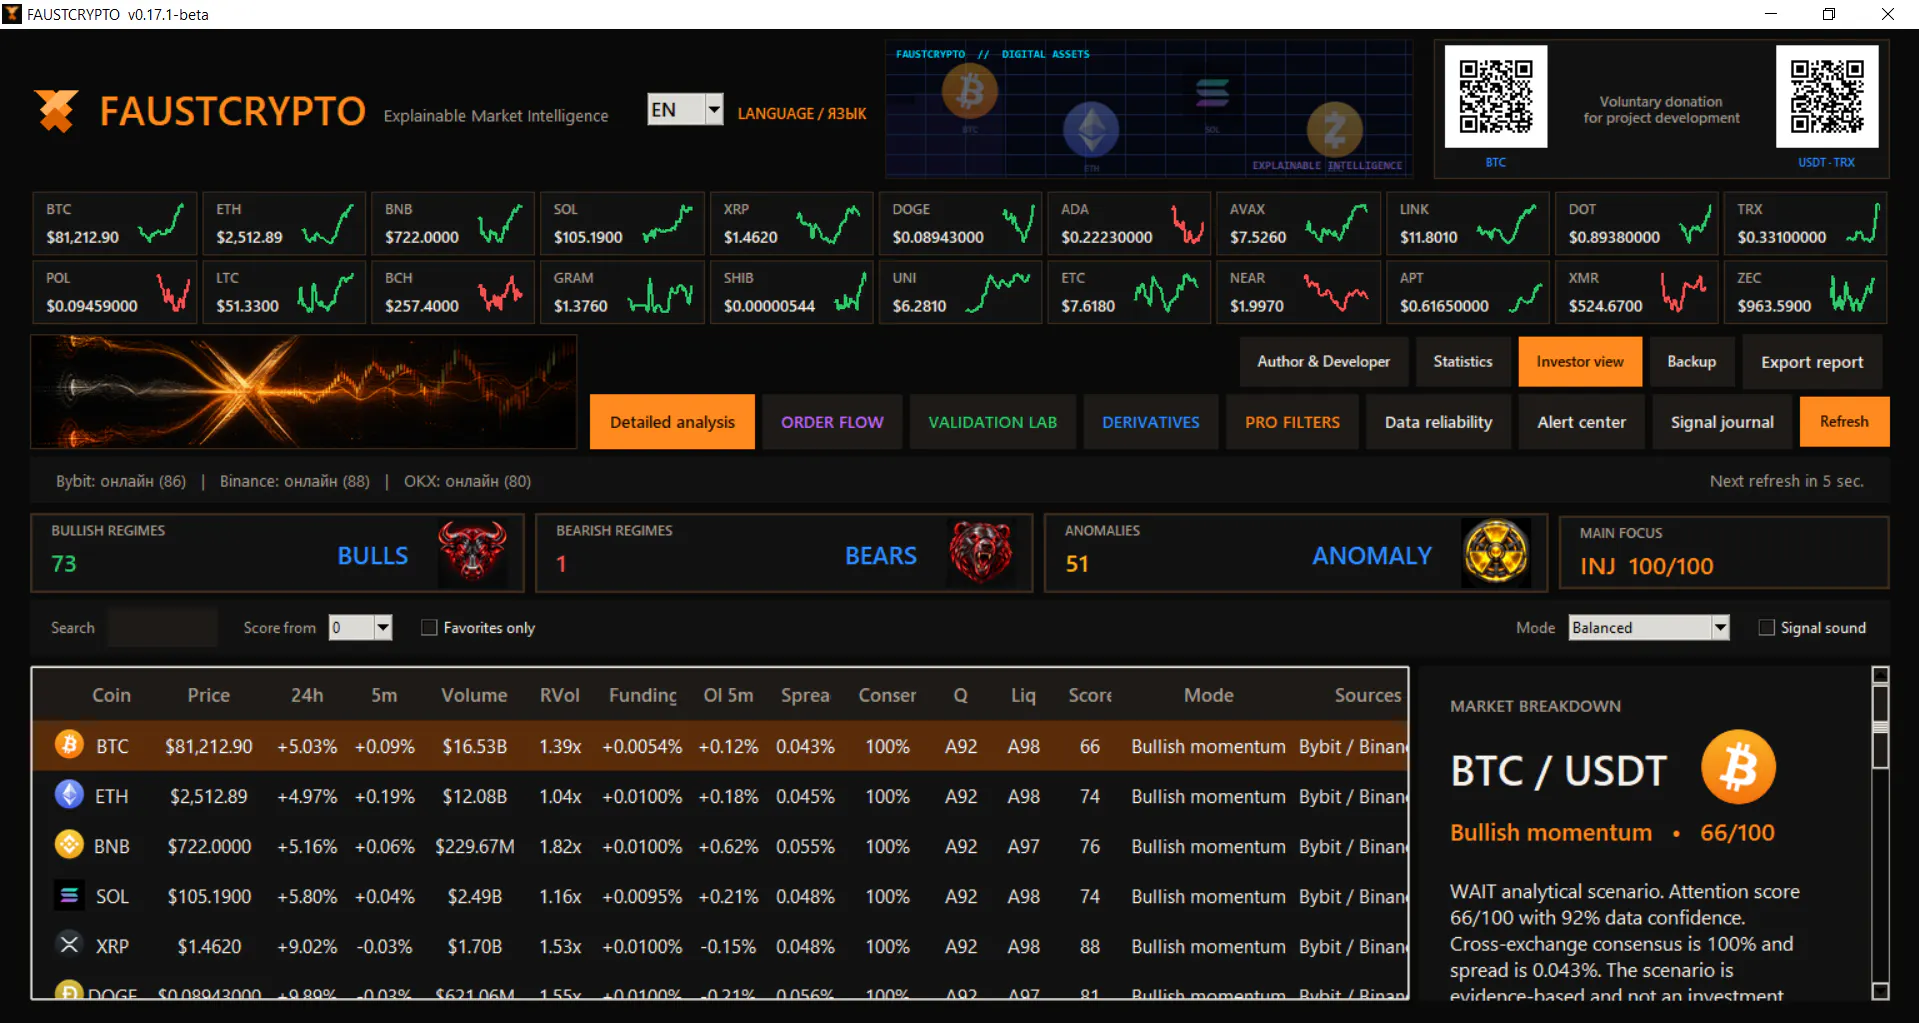Click the scrollbar down arrow in Market Breakdown
The width and height of the screenshot is (1919, 1023).
pyautogui.click(x=1880, y=991)
